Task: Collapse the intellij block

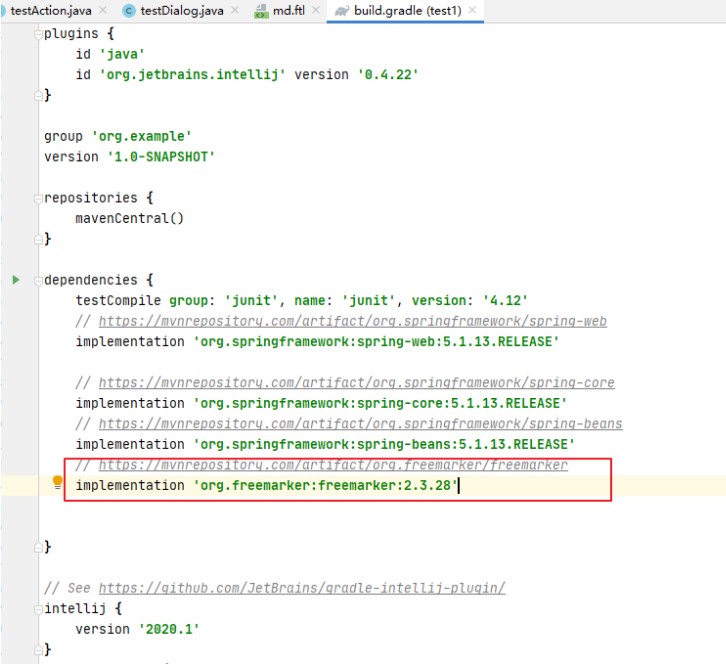Action: [38, 609]
